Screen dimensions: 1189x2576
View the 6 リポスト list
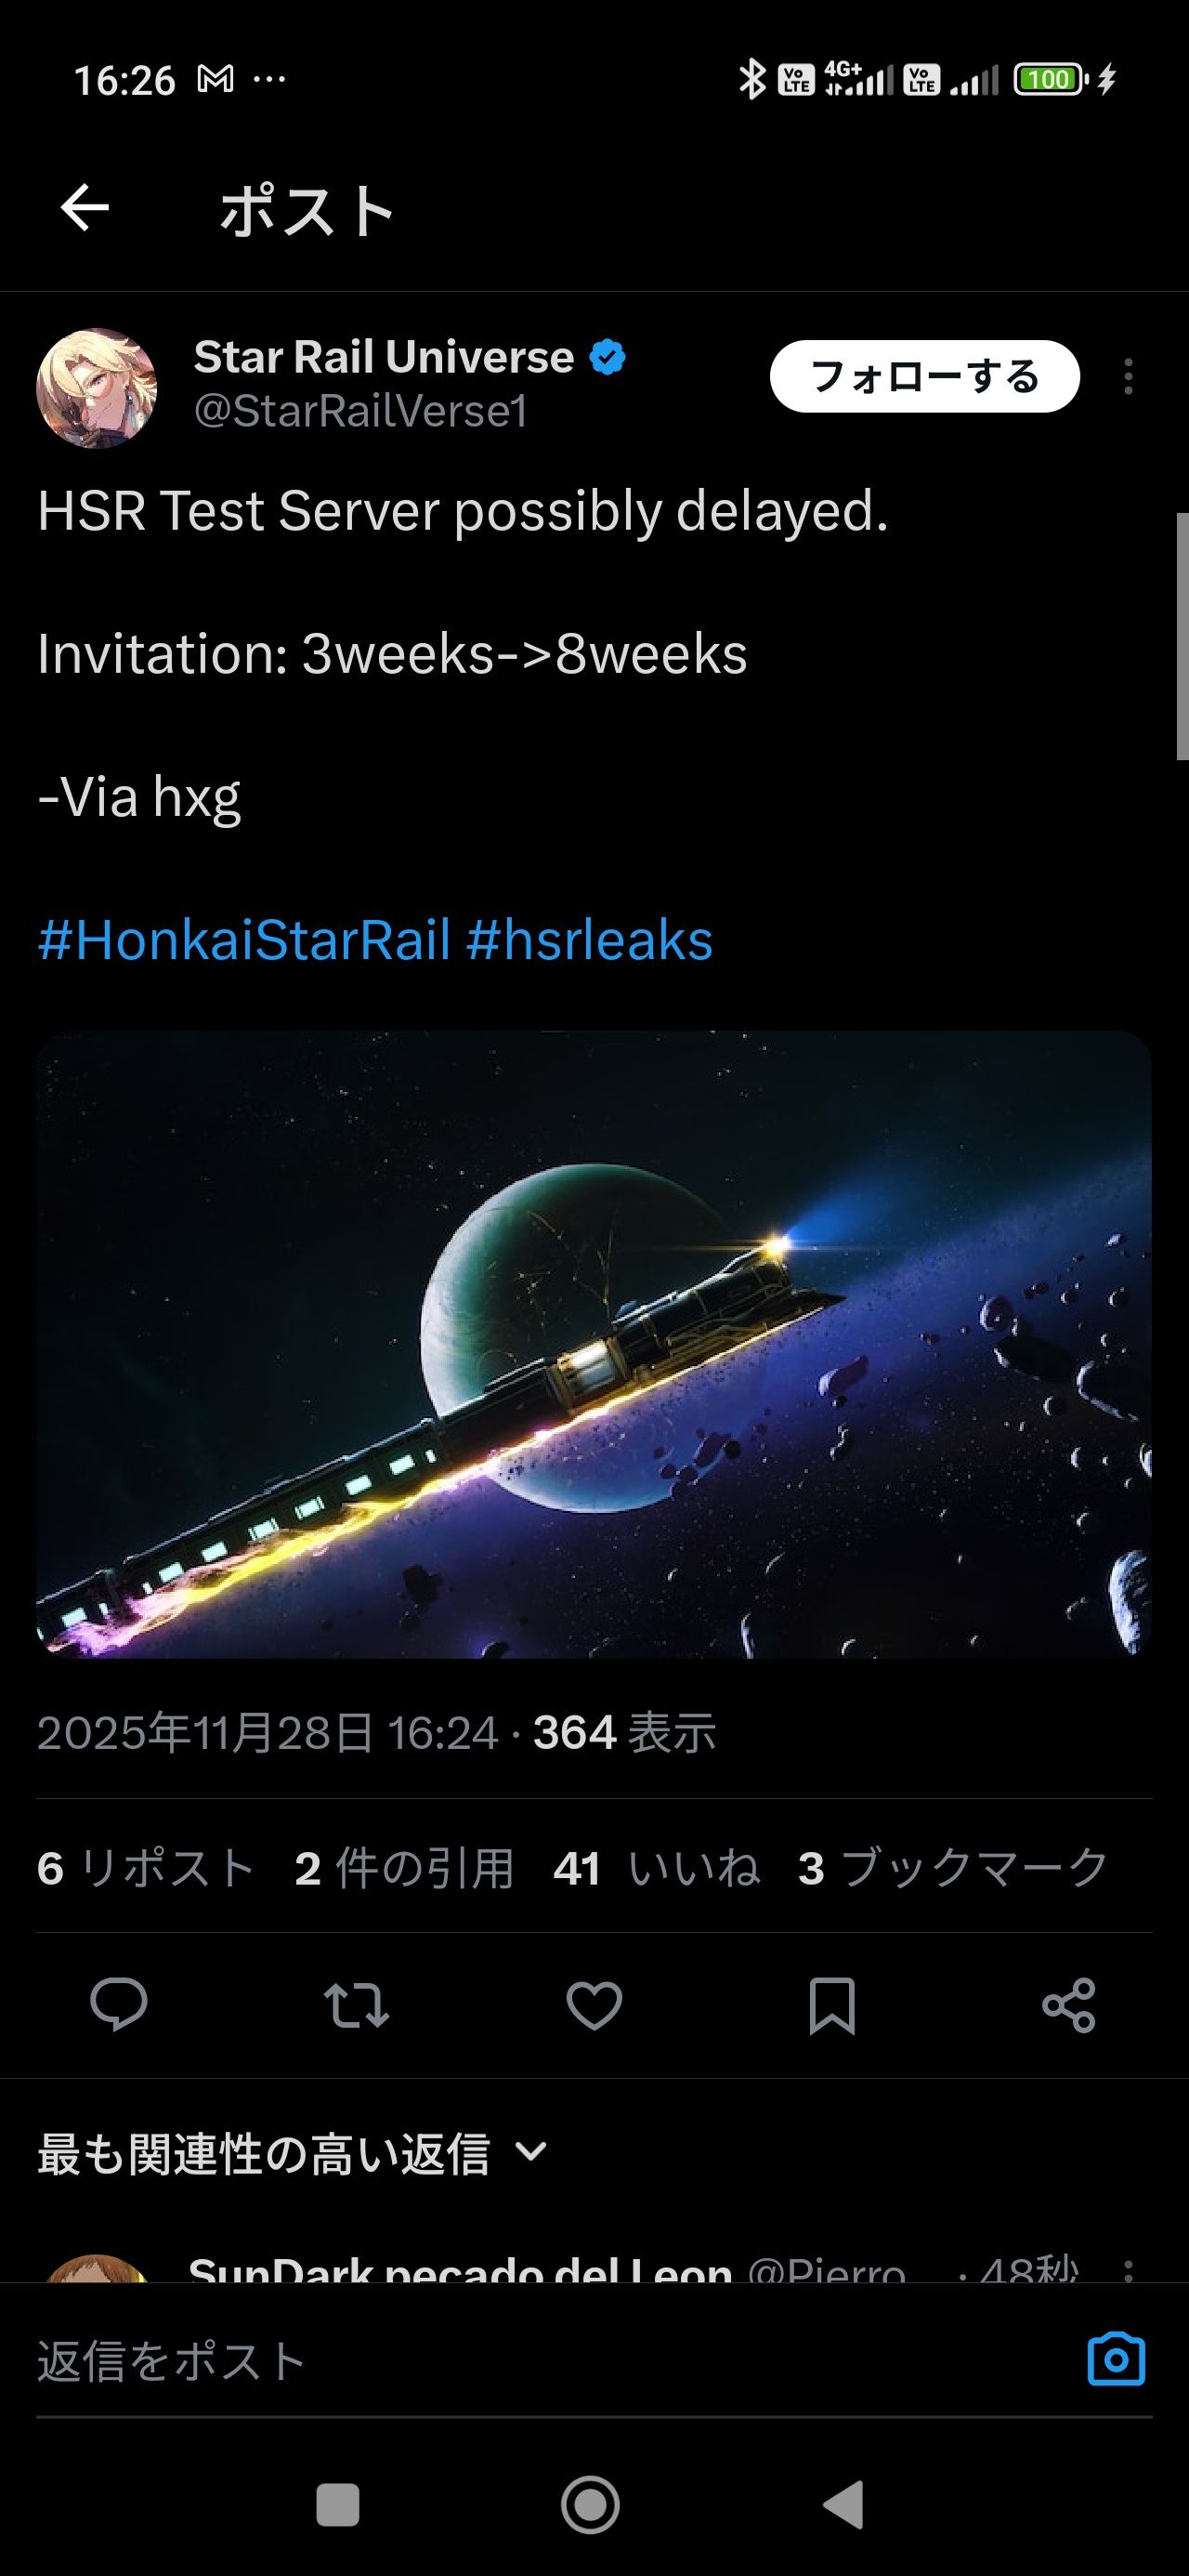[146, 1867]
